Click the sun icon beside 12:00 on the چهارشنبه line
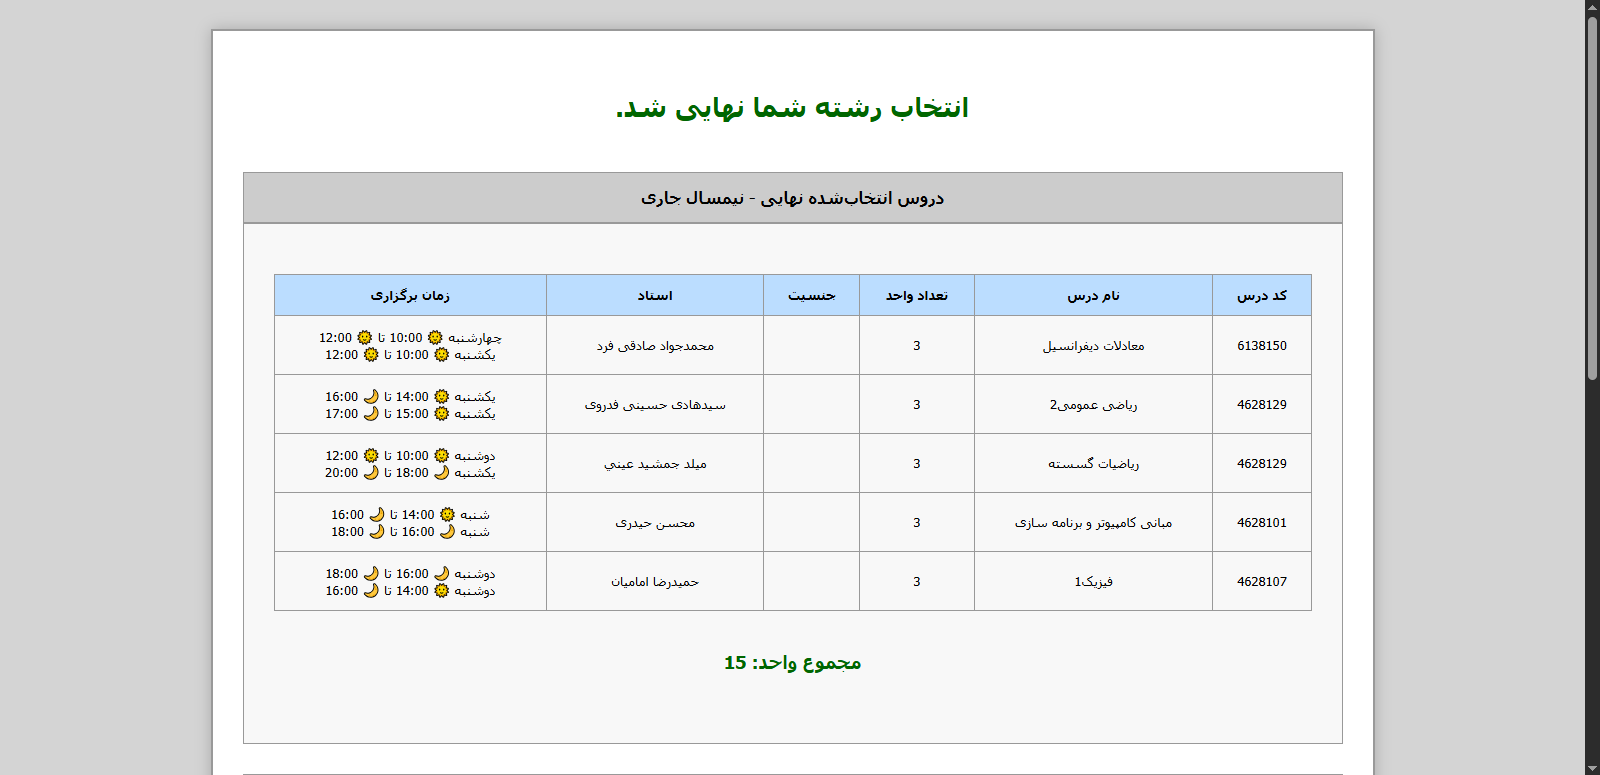Viewport: 1600px width, 775px height. 364,338
